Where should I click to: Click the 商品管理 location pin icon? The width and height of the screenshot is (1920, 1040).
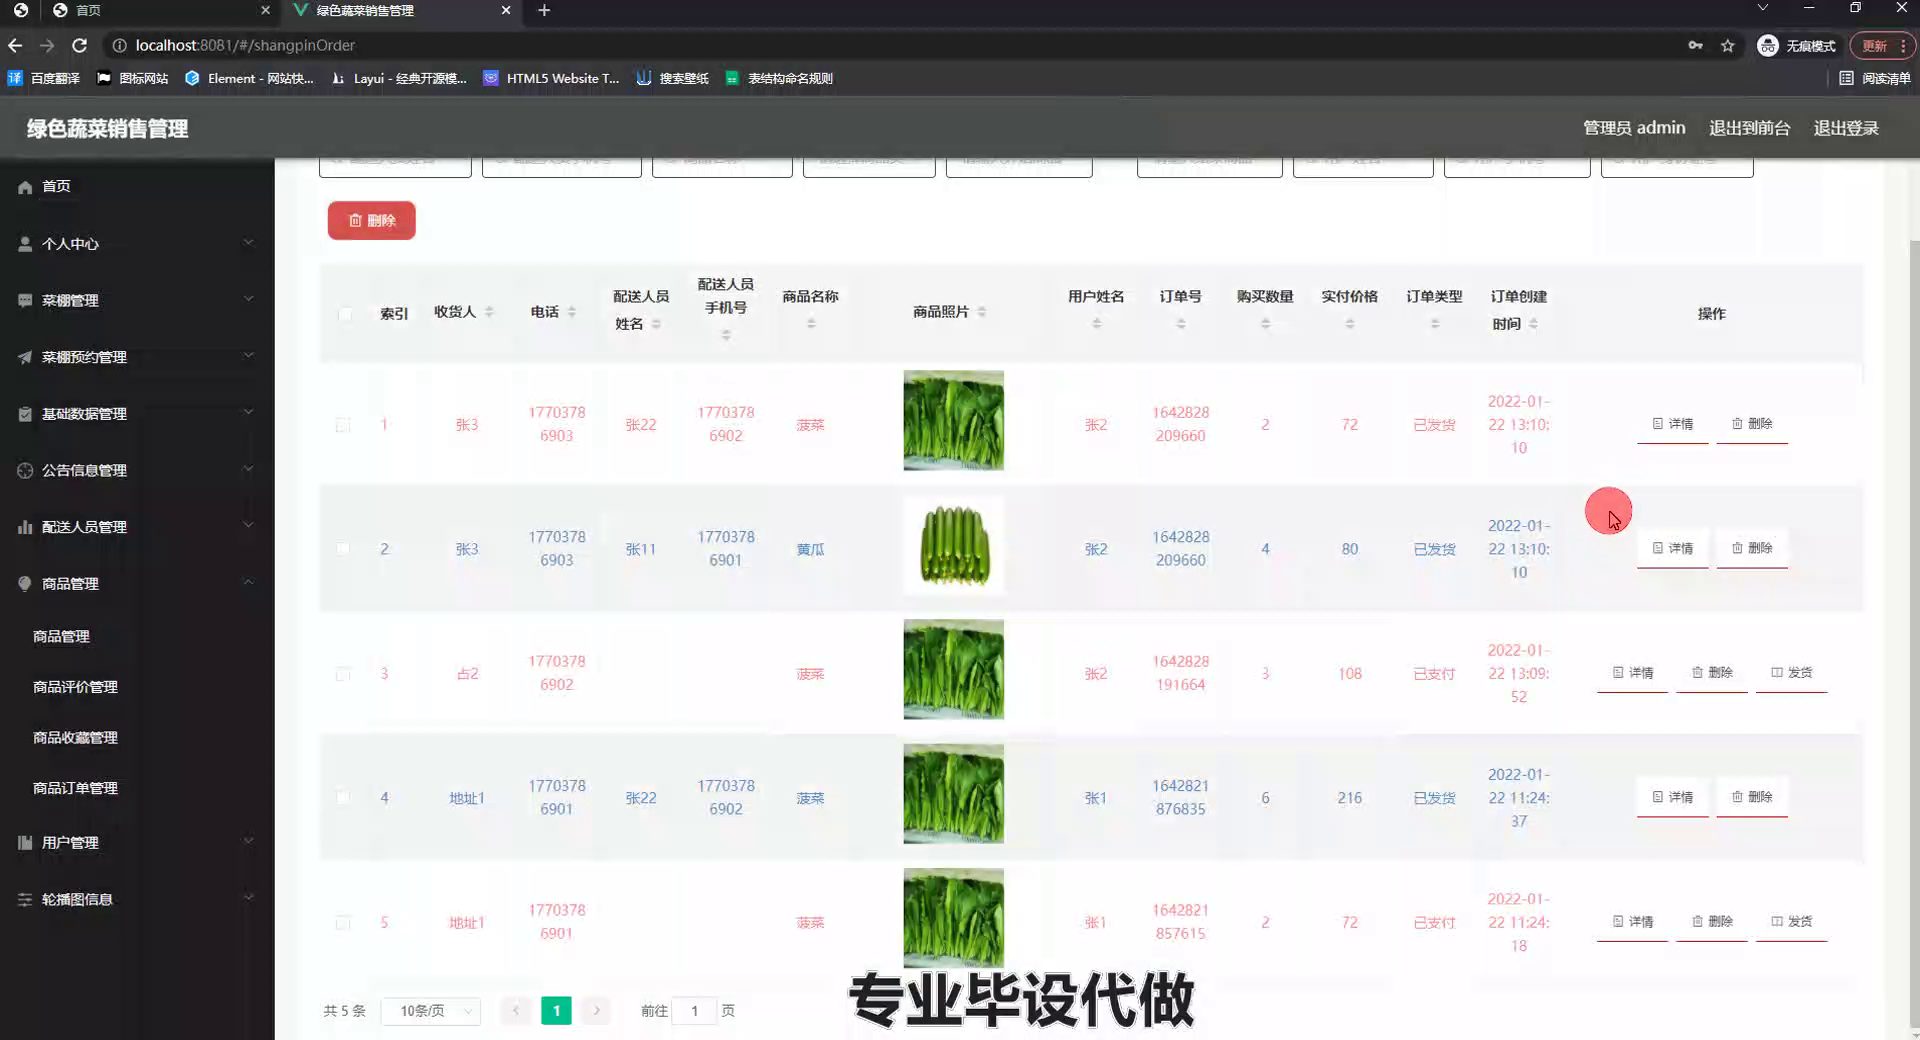click(25, 584)
